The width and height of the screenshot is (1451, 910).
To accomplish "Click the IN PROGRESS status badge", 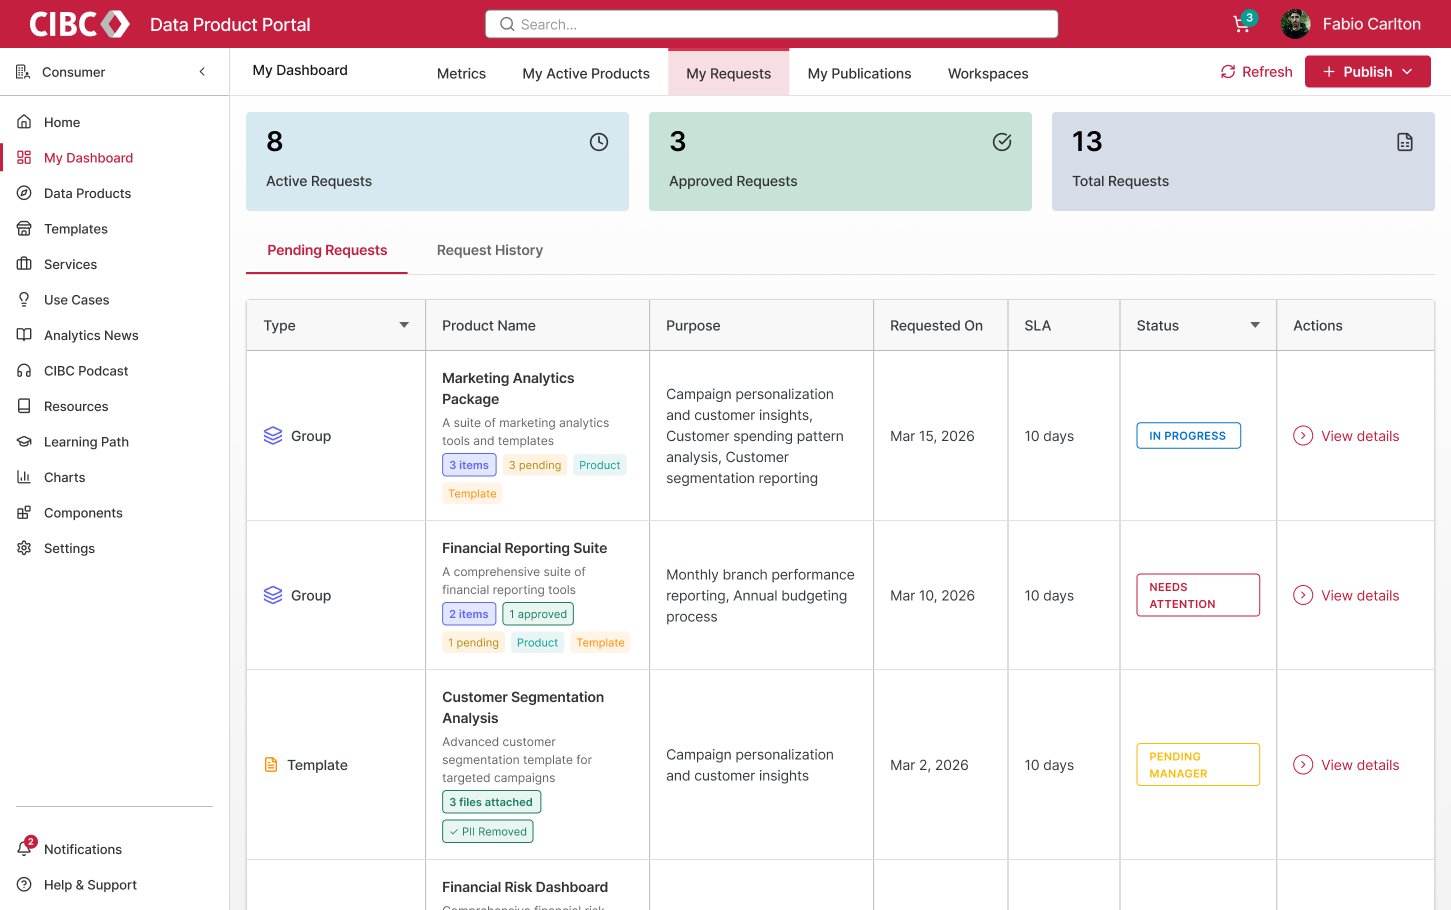I will pyautogui.click(x=1188, y=436).
